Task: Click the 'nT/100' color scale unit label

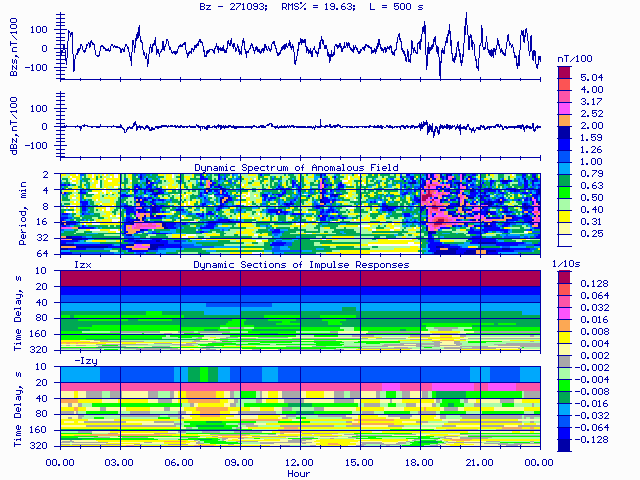Action: [575, 59]
